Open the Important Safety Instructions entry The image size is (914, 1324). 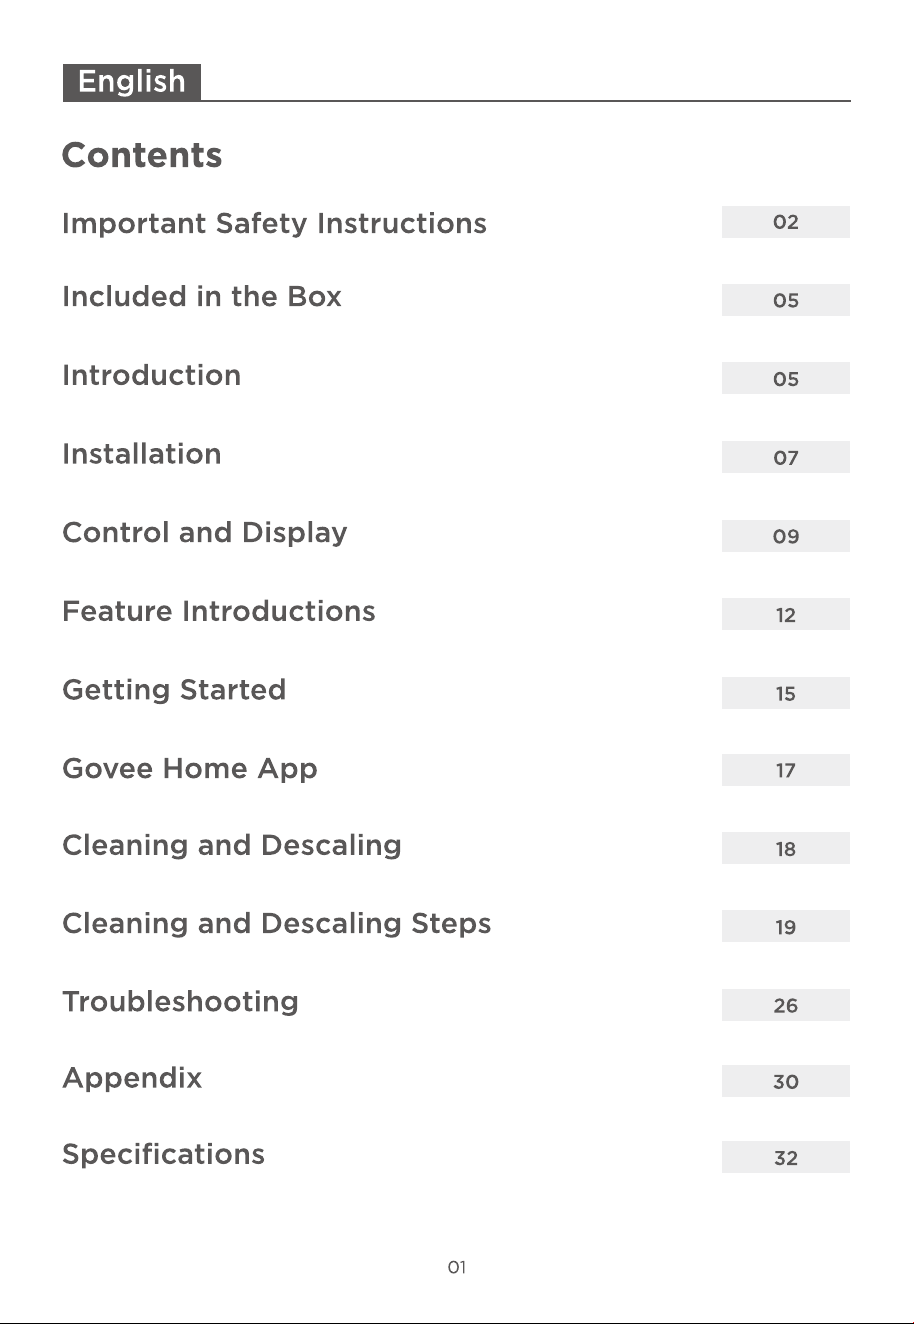point(274,223)
